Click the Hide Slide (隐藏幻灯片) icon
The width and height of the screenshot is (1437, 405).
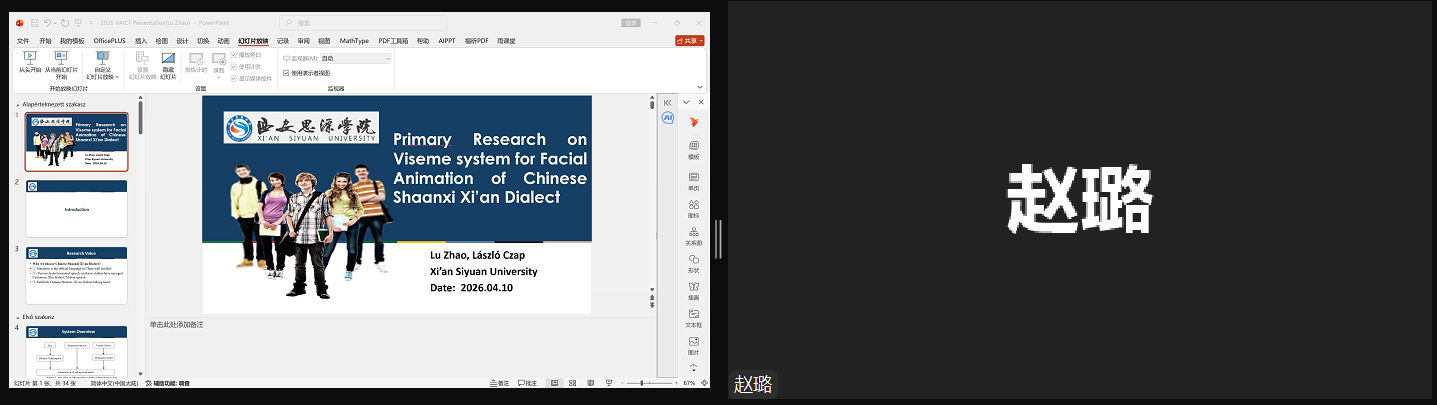[x=168, y=62]
